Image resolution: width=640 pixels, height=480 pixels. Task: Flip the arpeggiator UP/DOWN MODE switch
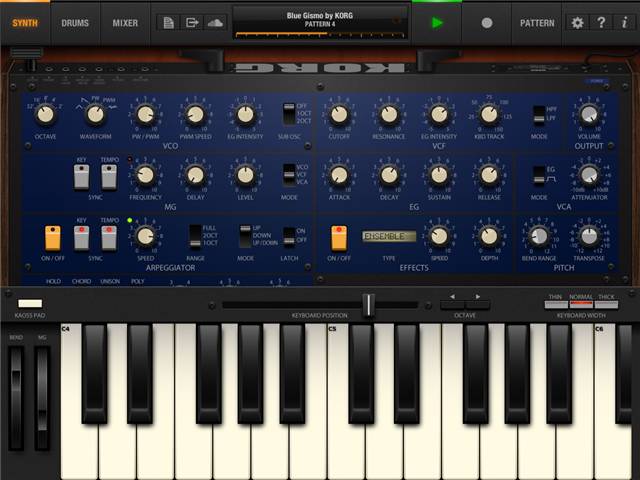[245, 236]
